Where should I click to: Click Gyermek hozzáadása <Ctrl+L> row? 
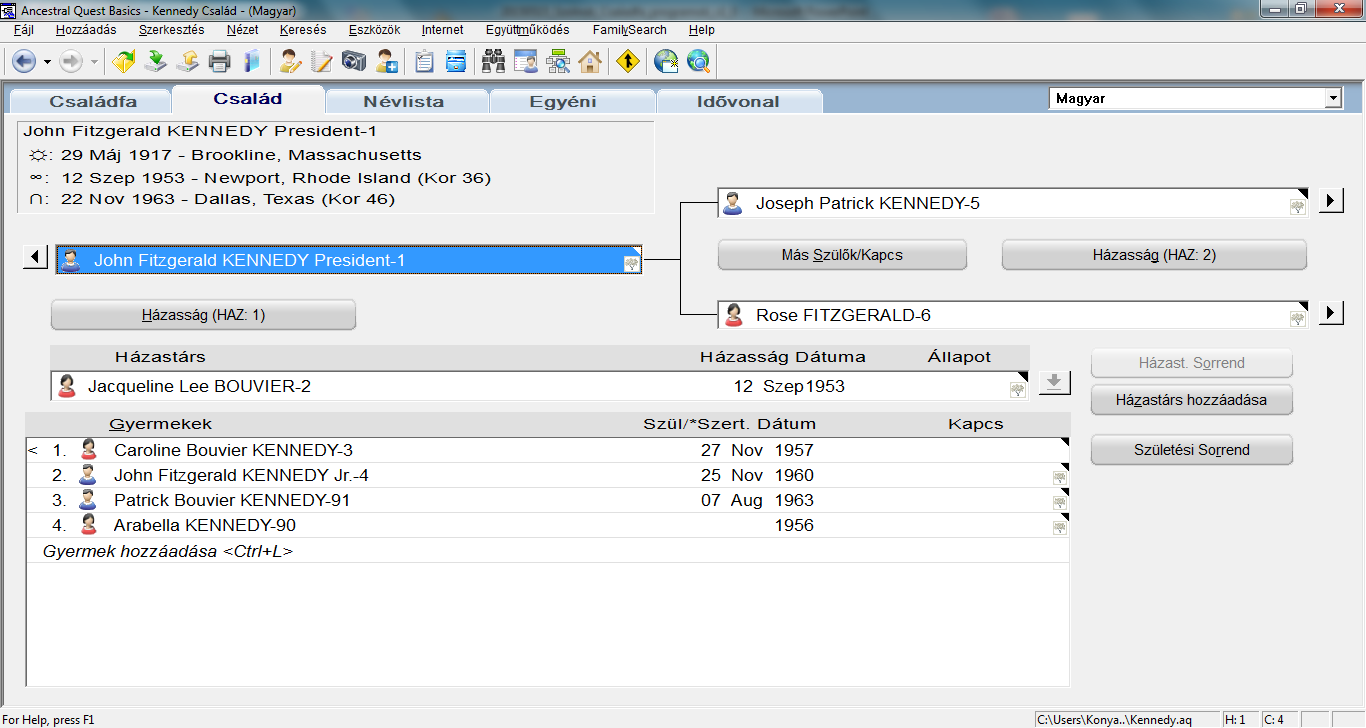point(547,551)
